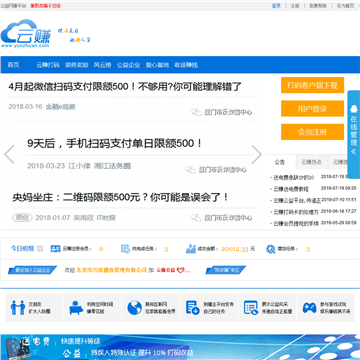Click the blue label right of 云赚公益

[x=226, y=270]
